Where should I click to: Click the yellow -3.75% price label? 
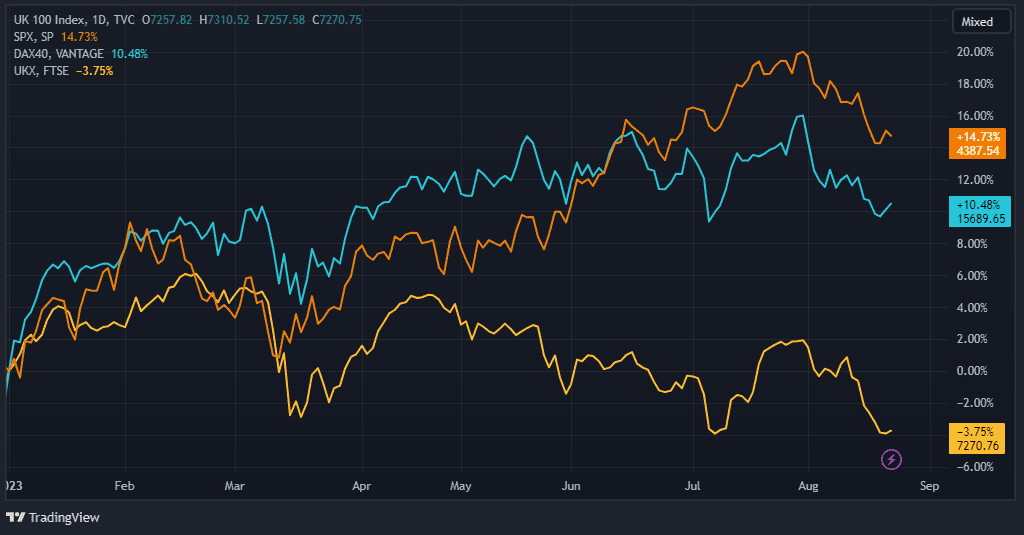pos(977,430)
